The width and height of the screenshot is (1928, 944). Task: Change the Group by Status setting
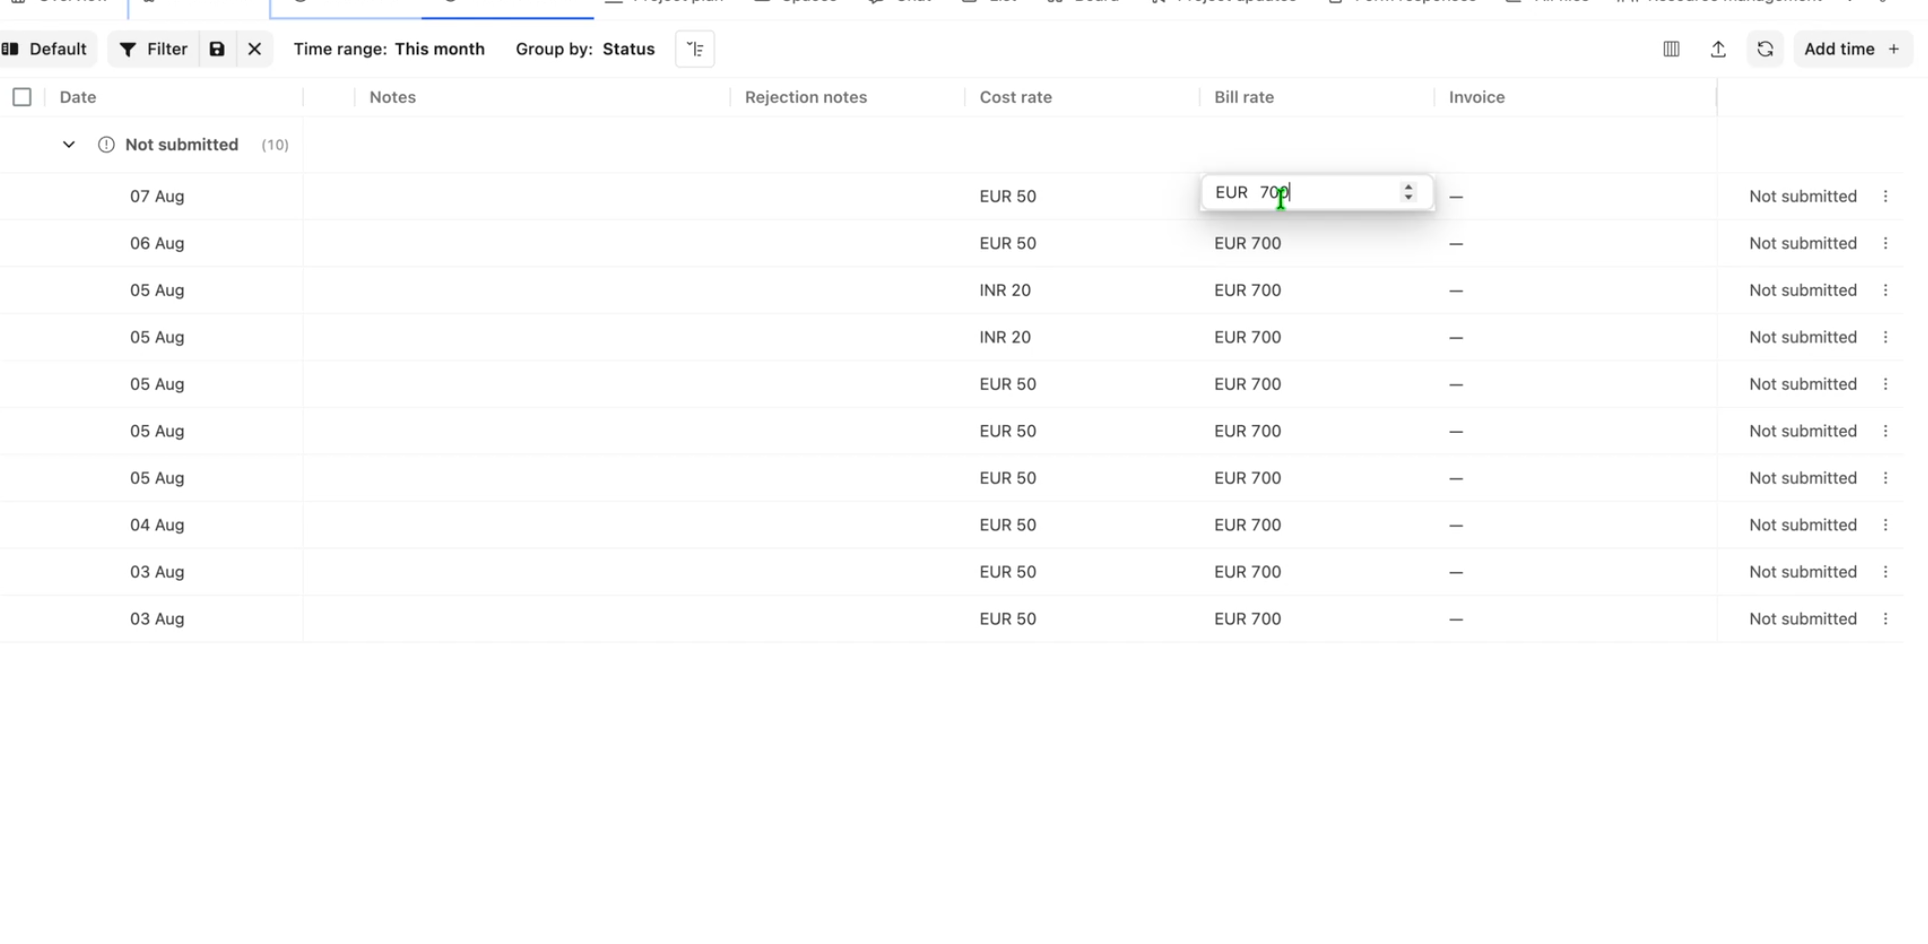pyautogui.click(x=585, y=49)
